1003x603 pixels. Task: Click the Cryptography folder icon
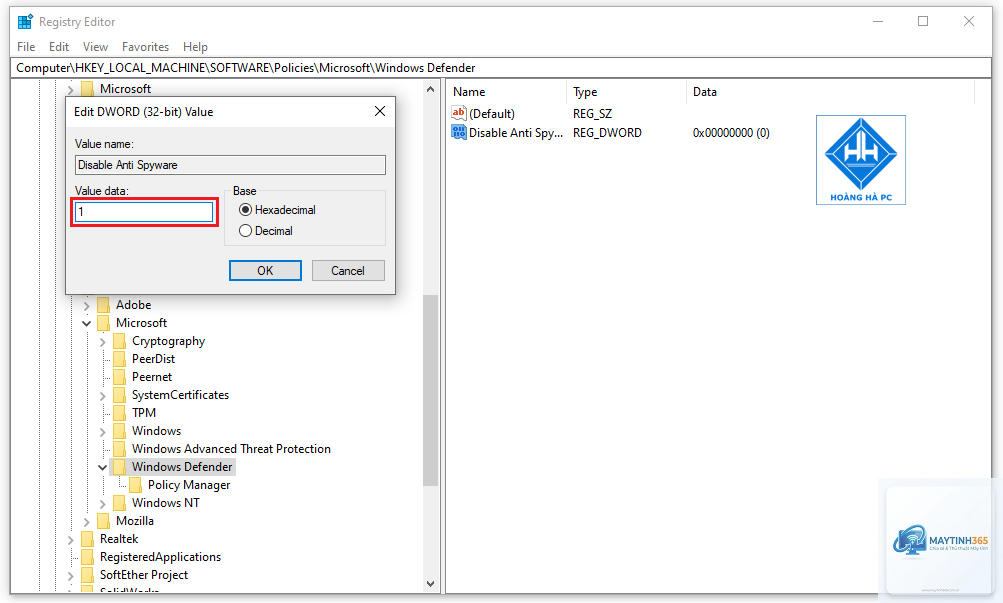[x=119, y=341]
